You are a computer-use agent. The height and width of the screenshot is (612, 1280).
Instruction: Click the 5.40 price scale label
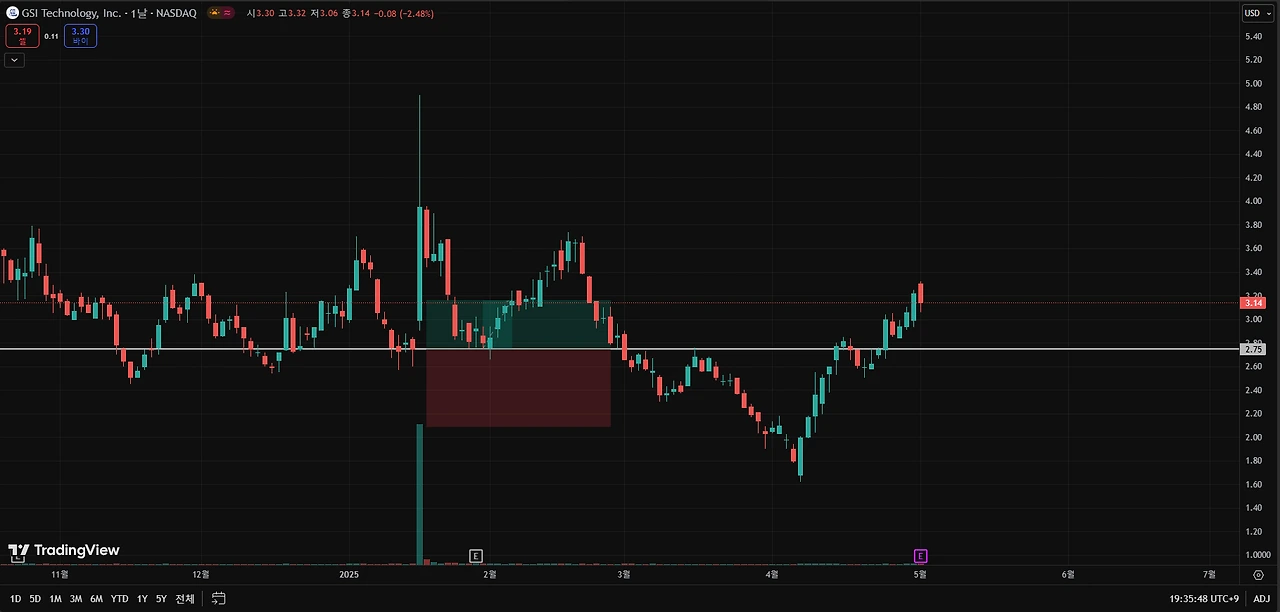(1253, 37)
